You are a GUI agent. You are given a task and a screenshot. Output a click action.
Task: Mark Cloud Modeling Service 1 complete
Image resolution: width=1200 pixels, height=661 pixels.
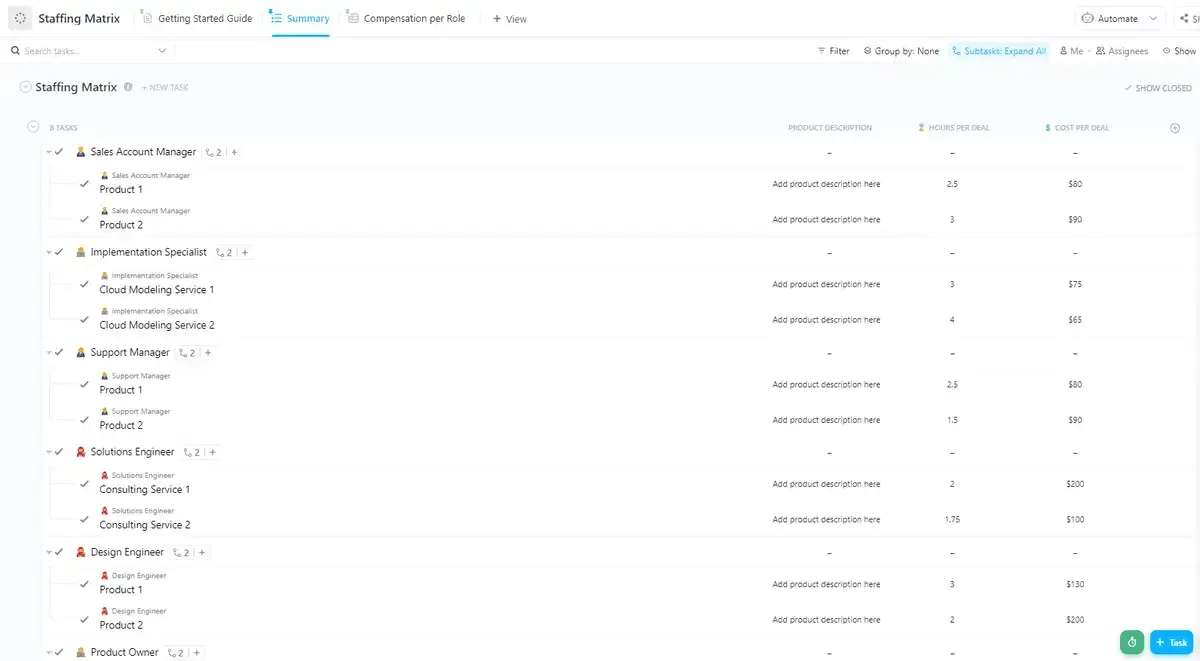pyautogui.click(x=84, y=284)
